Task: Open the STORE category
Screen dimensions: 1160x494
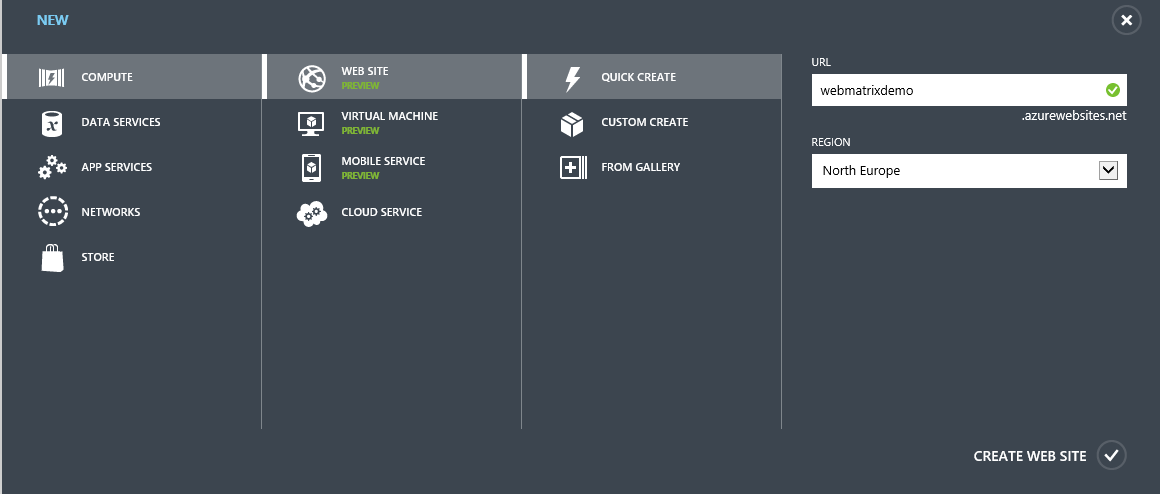Action: tap(98, 257)
